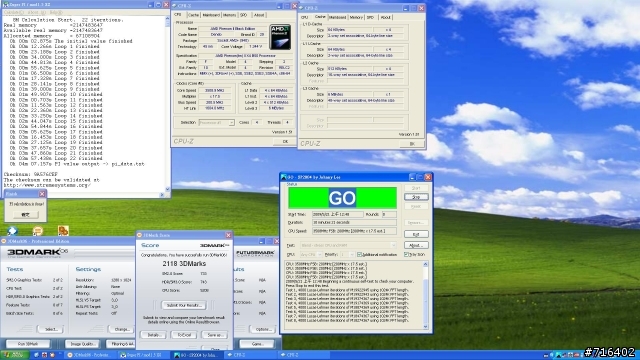This screenshot has width=640, height=360.
Task: Click OK in the left CPU-Z window
Action: pos(285,142)
